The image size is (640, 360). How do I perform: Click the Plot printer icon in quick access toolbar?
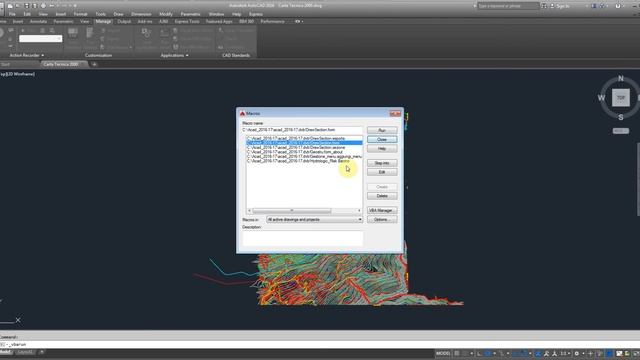tap(43, 6)
